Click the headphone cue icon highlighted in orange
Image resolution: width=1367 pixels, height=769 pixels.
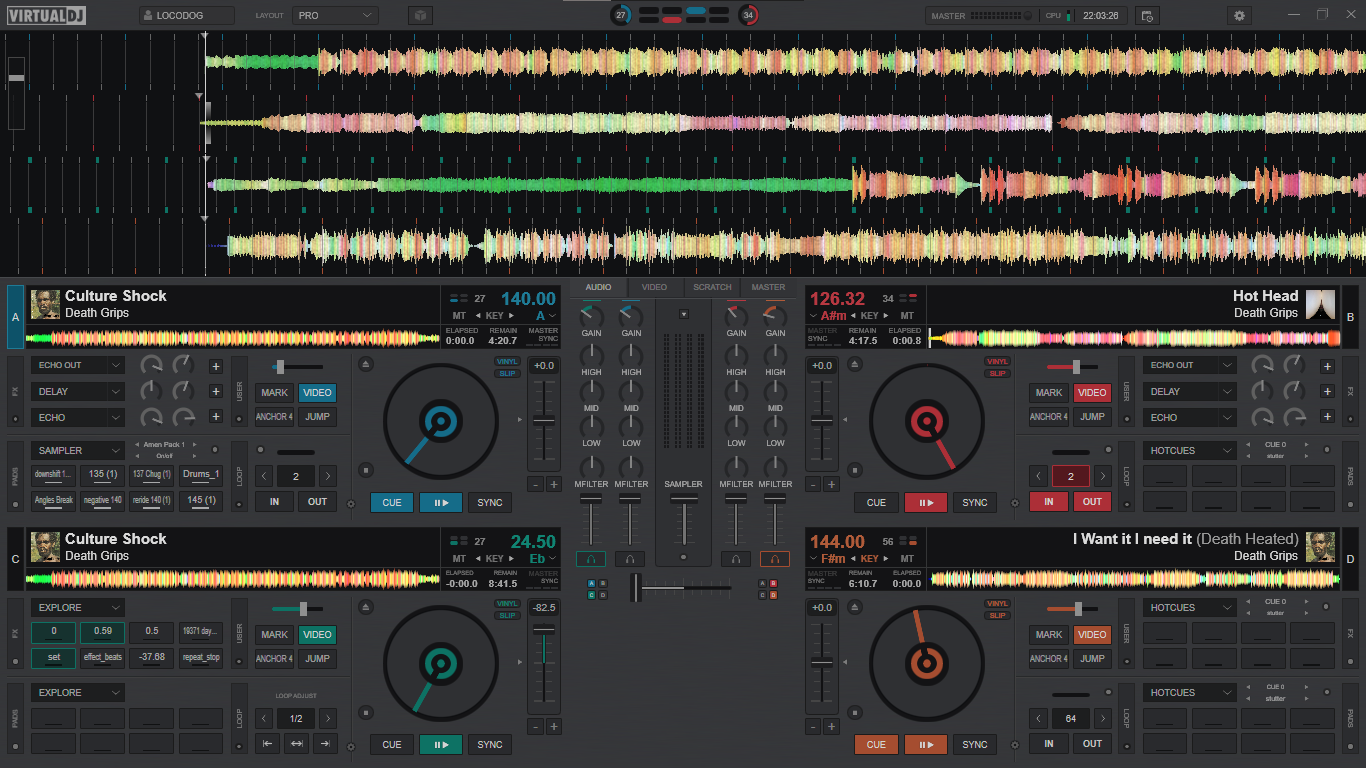tap(774, 559)
